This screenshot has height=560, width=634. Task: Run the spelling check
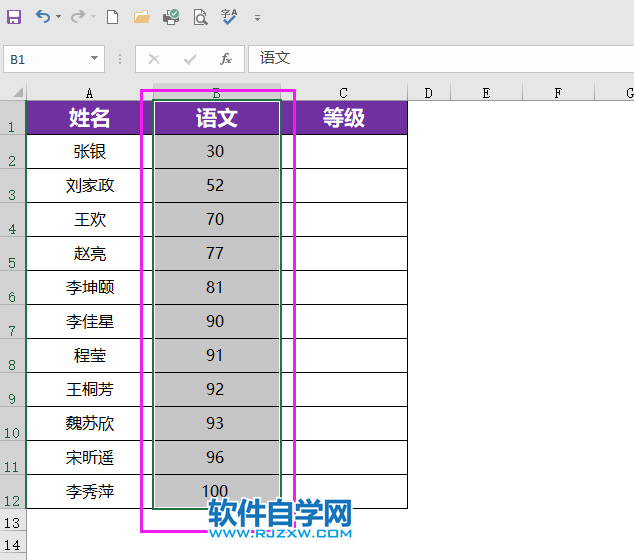229,17
